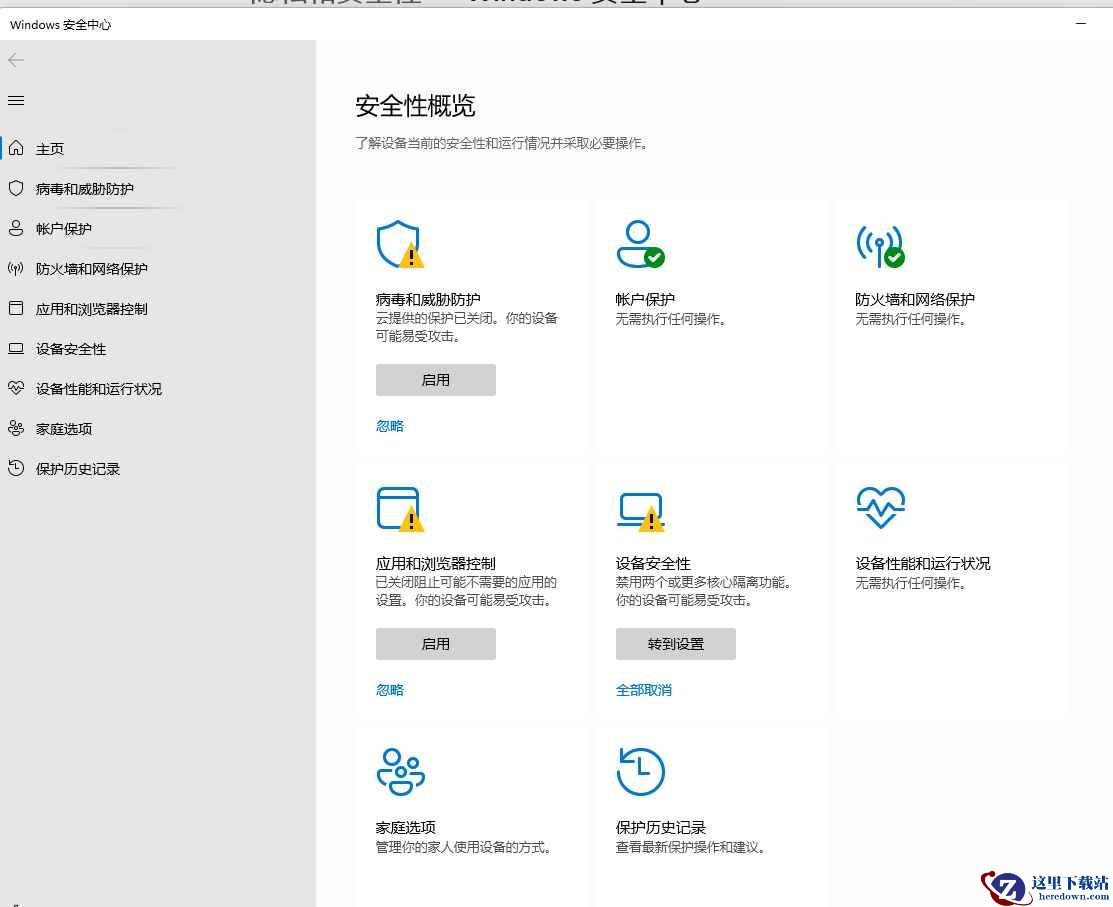Open the hamburger navigation menu

click(16, 101)
